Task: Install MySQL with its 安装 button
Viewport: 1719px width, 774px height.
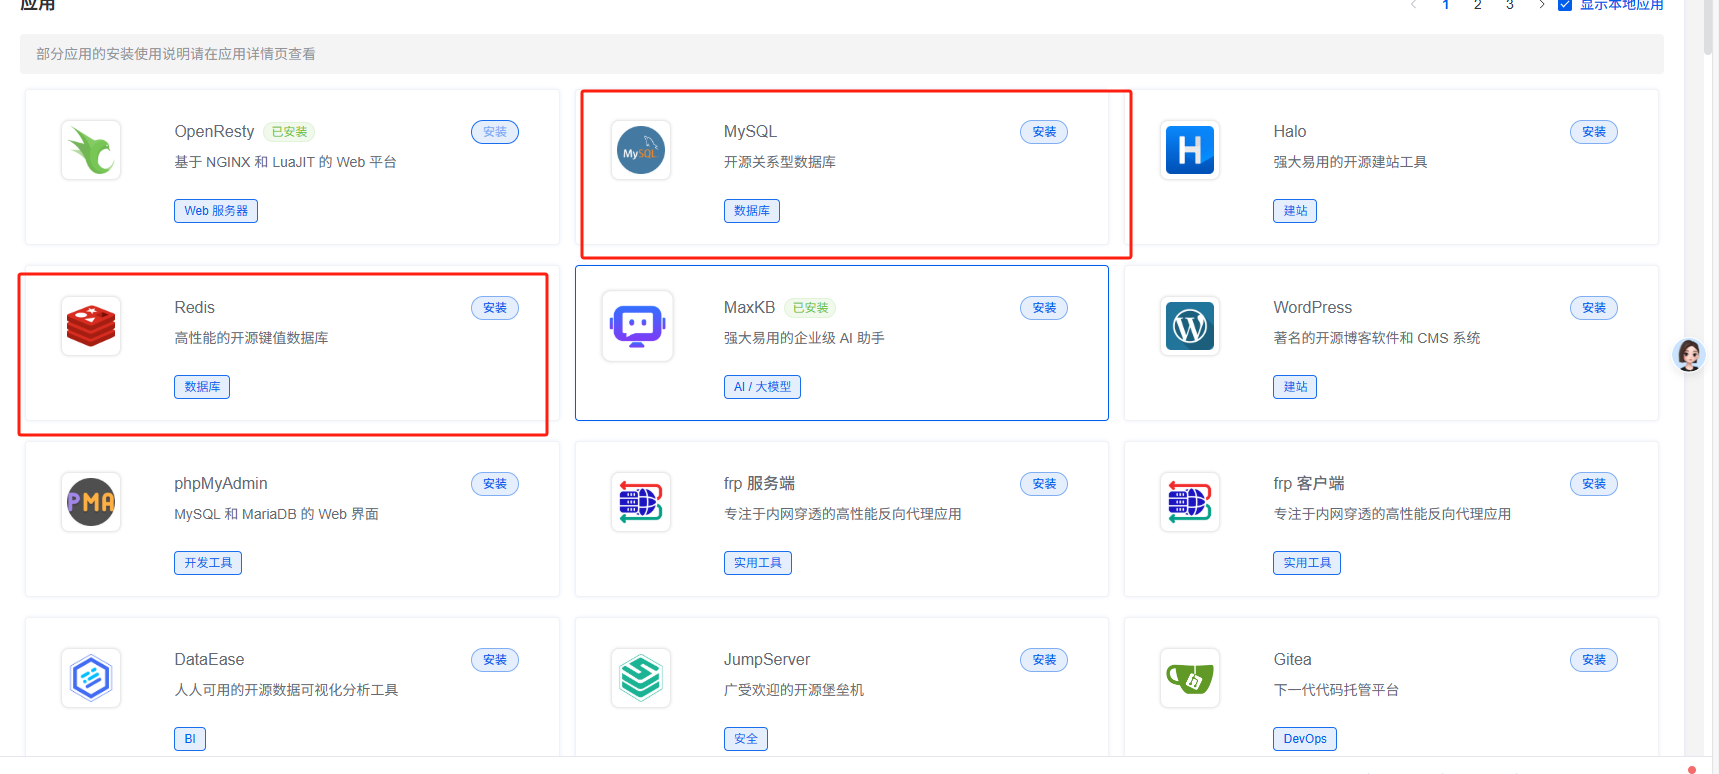Action: click(1044, 132)
